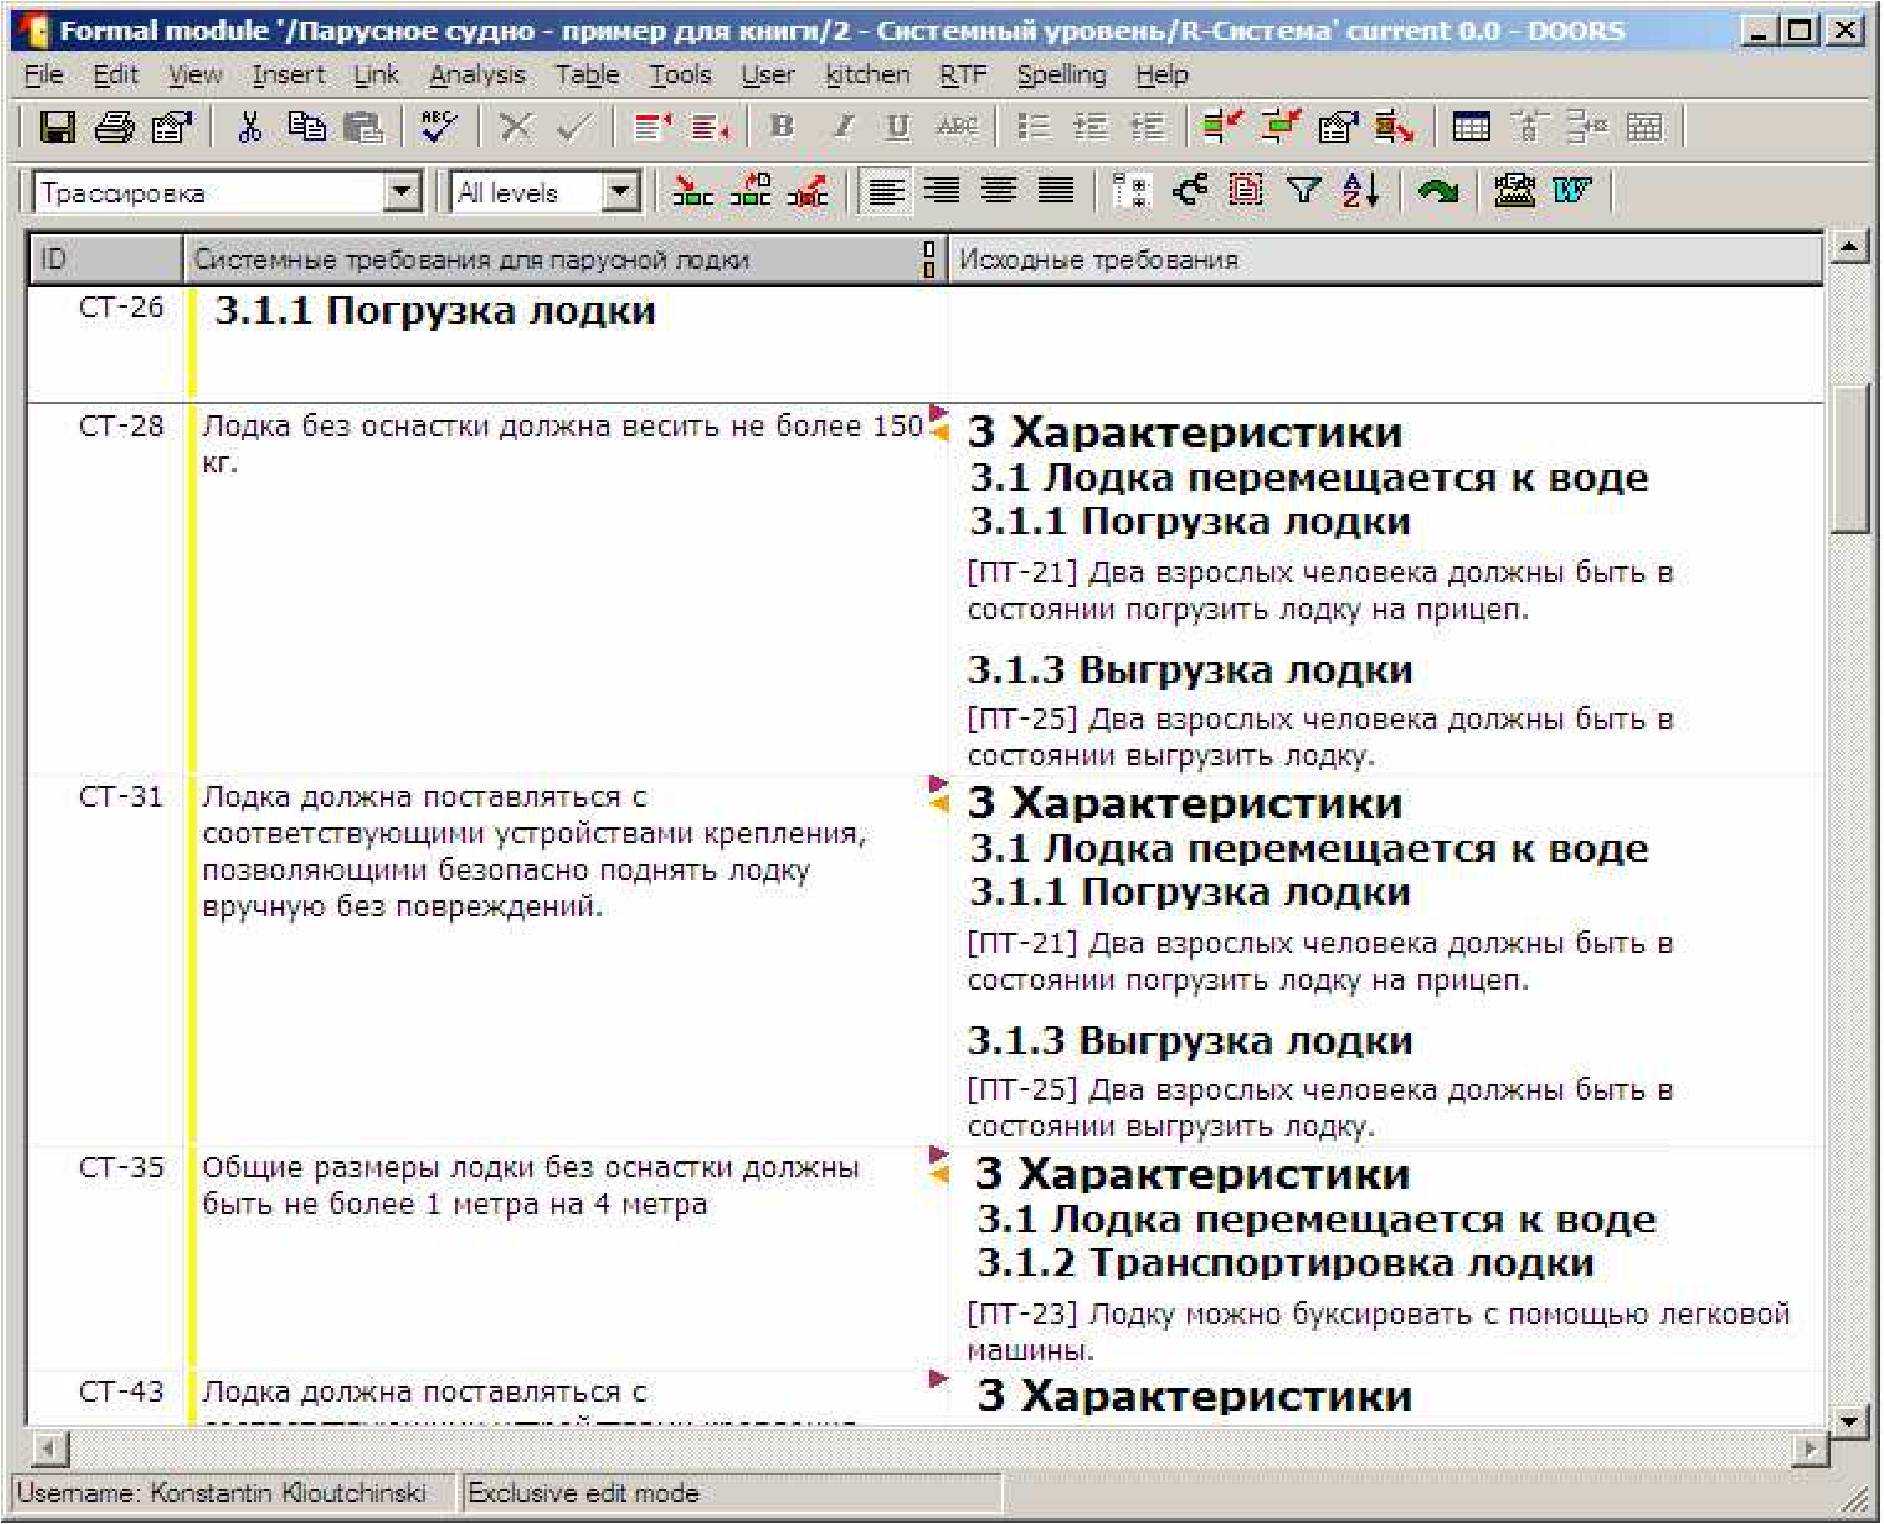1884x1524 pixels.
Task: Open object properties icon after the green block icons
Action: [1337, 127]
